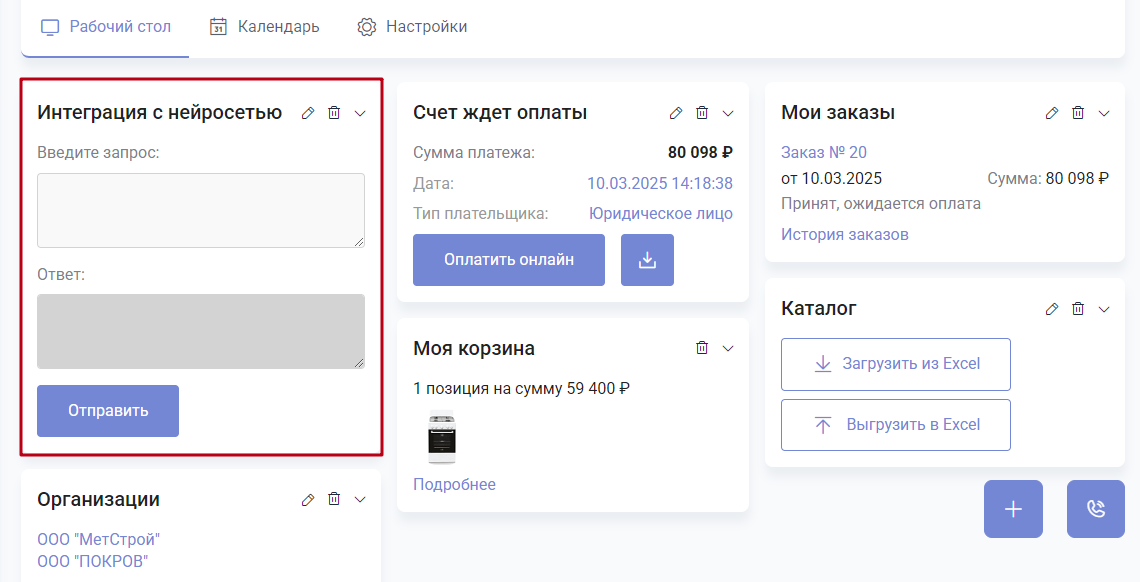Open the ООО "ПОКРОВ" organization link
This screenshot has width=1140, height=582.
coord(92,562)
